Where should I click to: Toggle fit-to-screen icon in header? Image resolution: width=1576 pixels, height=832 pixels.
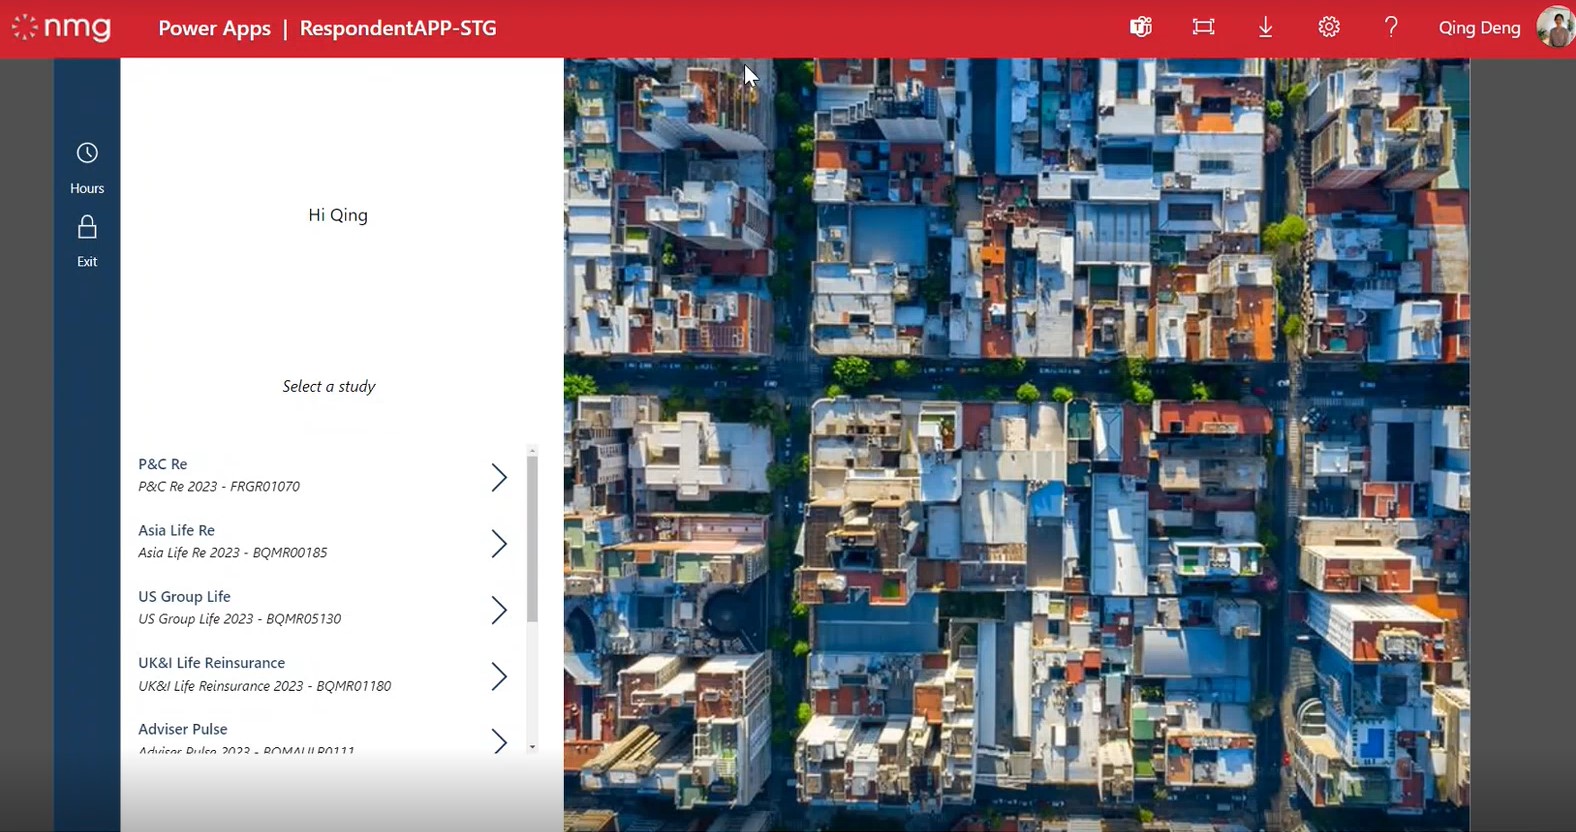(1203, 27)
